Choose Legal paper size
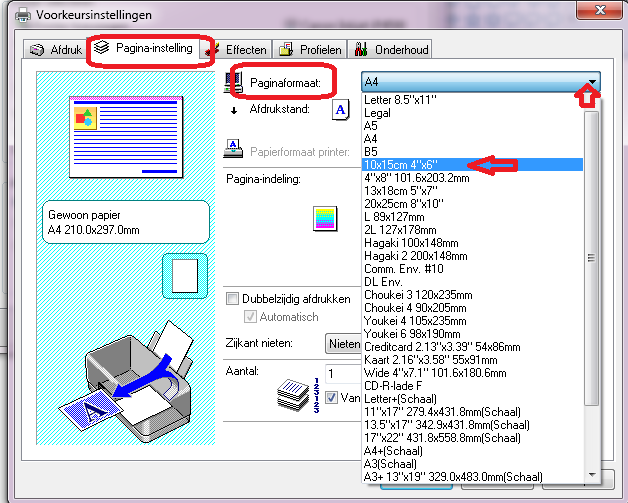This screenshot has width=628, height=503. click(x=472, y=113)
